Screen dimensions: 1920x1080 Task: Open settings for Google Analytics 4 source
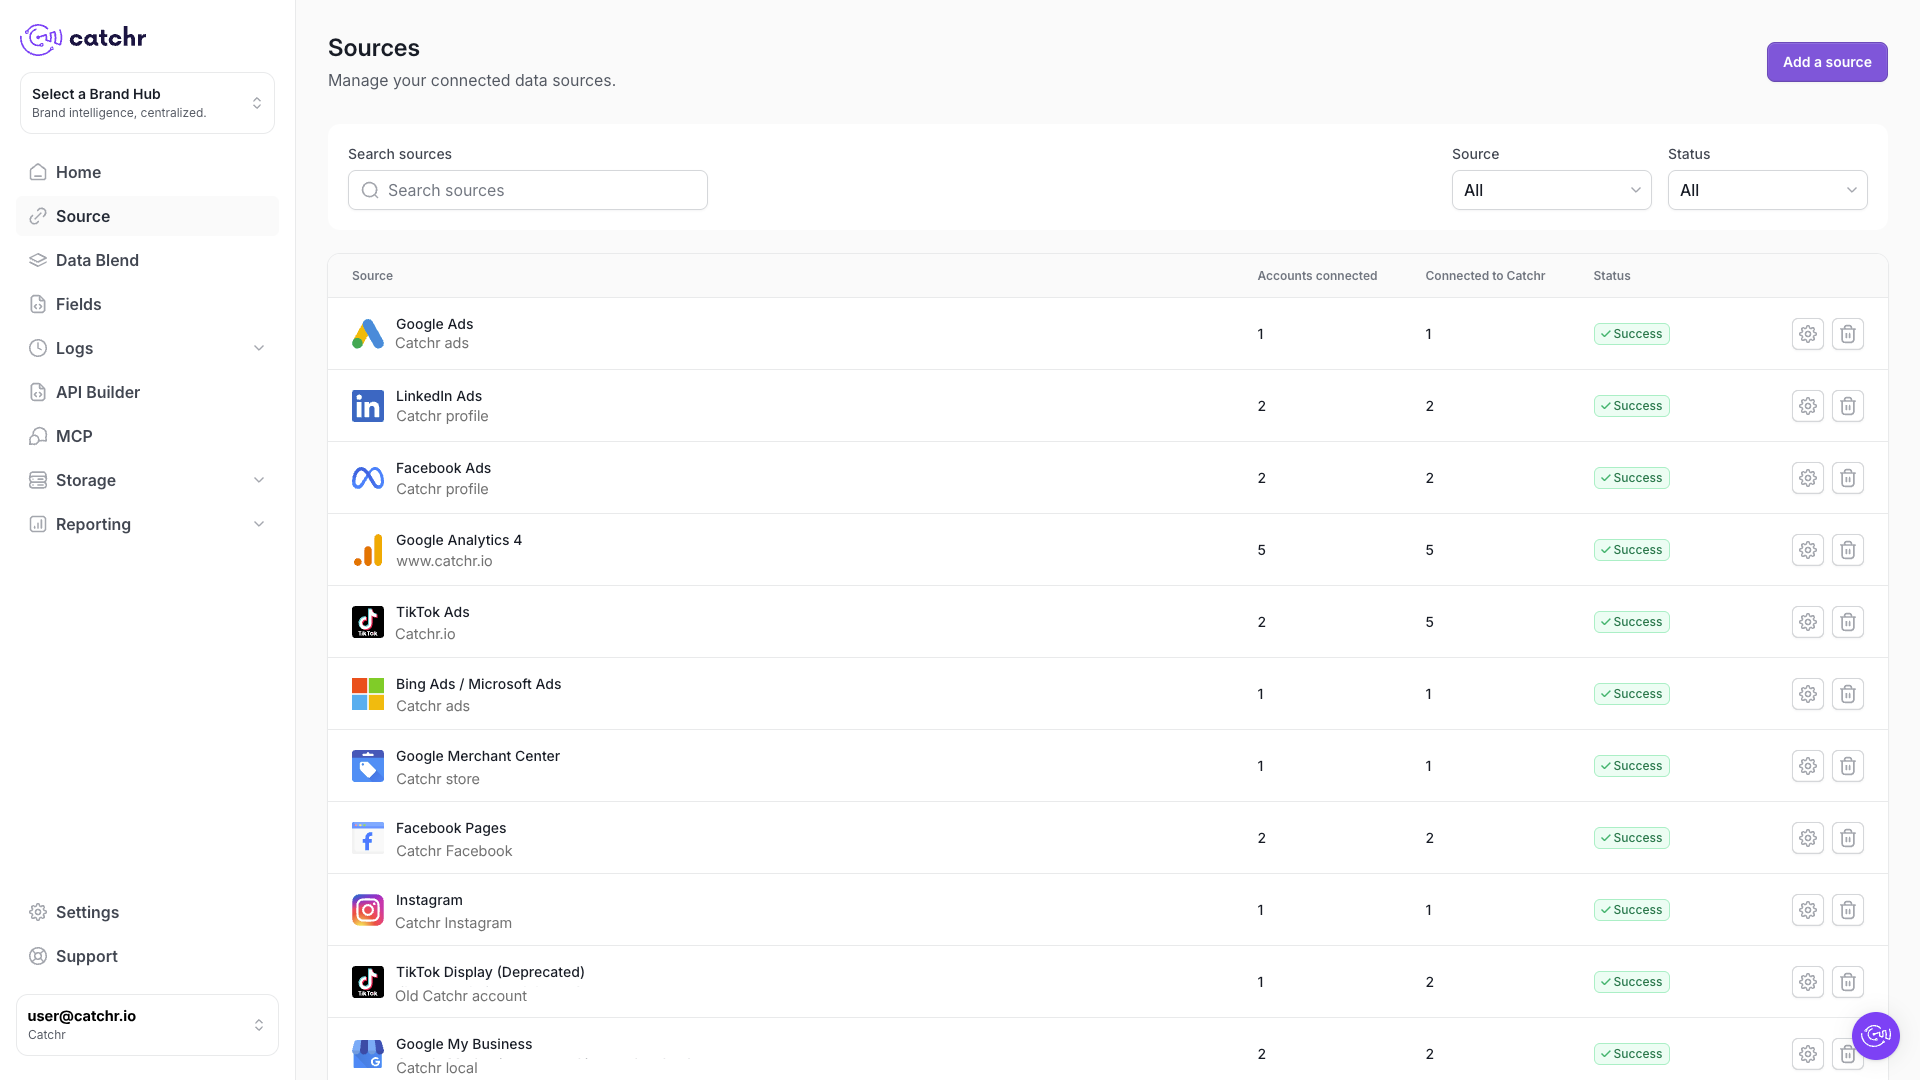pos(1808,550)
